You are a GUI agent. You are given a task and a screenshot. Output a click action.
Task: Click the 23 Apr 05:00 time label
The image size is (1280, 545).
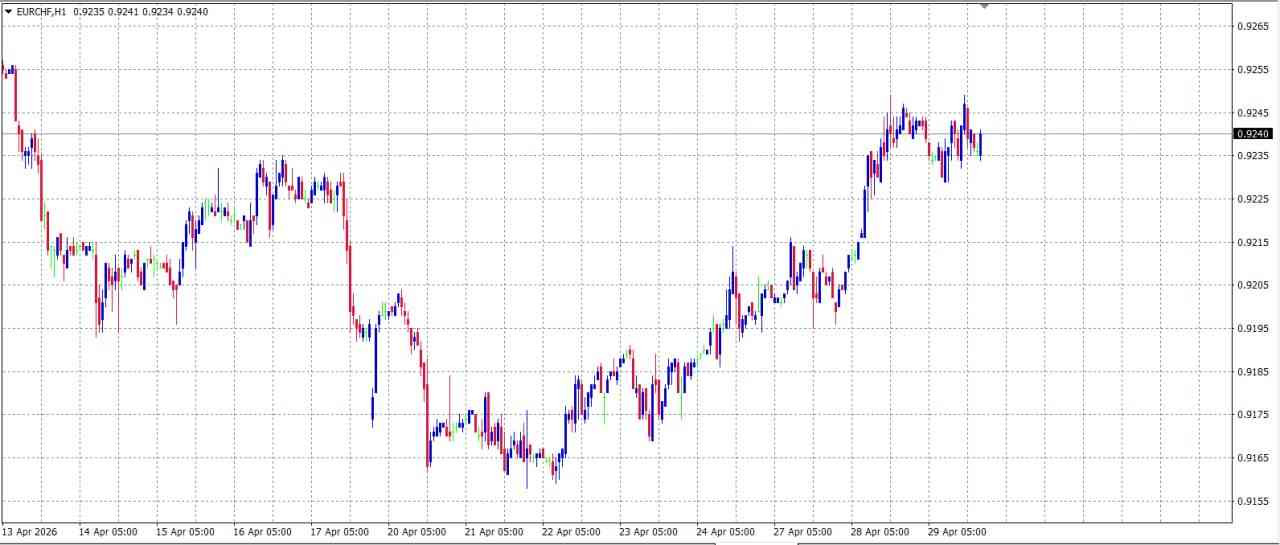coord(648,532)
